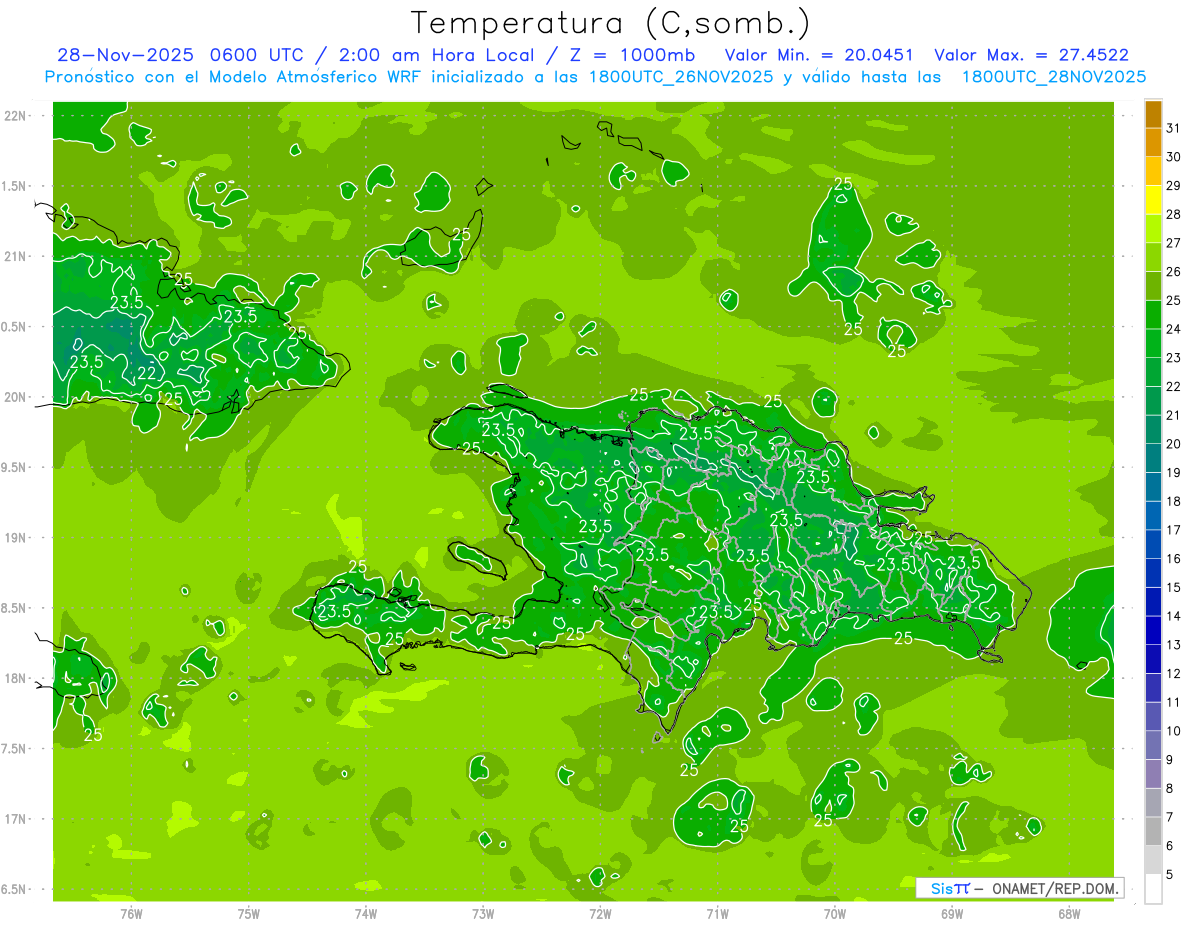Image resolution: width=1200 pixels, height=927 pixels.
Task: Click the title "Temperatura (C,somb.)"
Action: 610,23
